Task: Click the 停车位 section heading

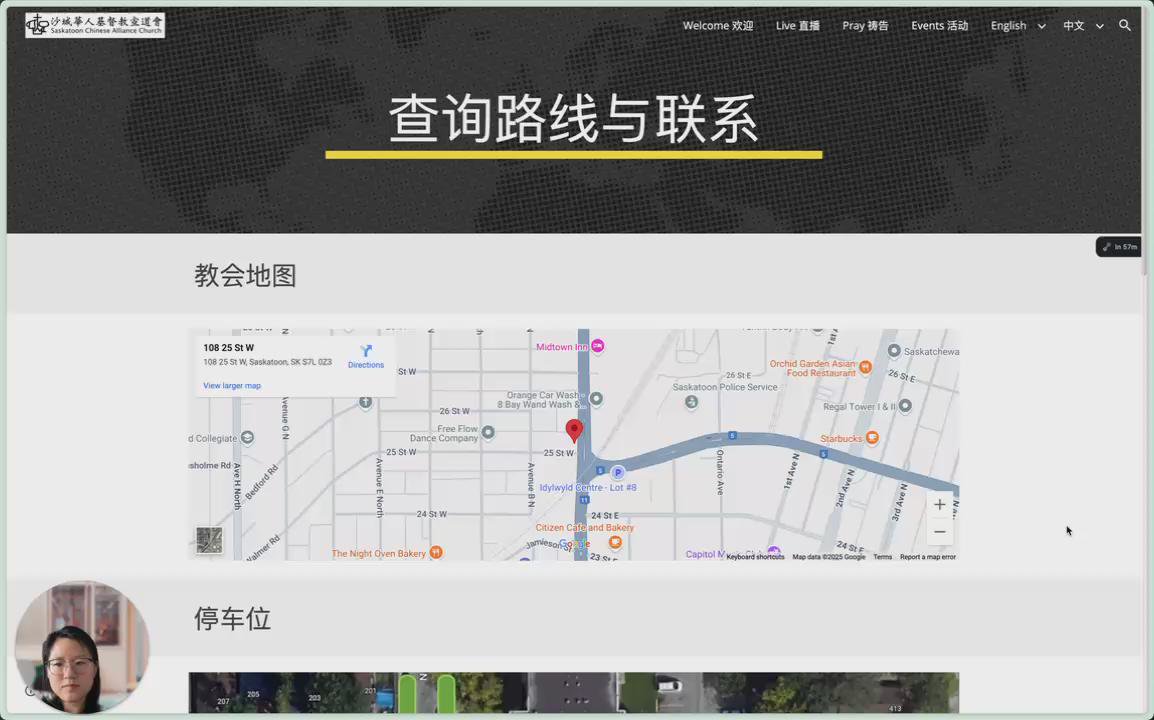Action: click(x=233, y=618)
